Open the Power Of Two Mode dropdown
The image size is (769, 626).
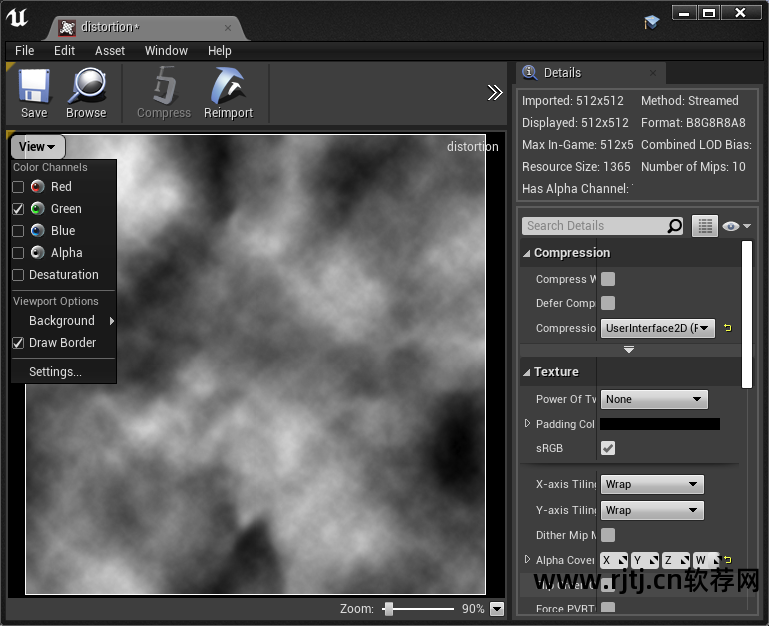654,399
